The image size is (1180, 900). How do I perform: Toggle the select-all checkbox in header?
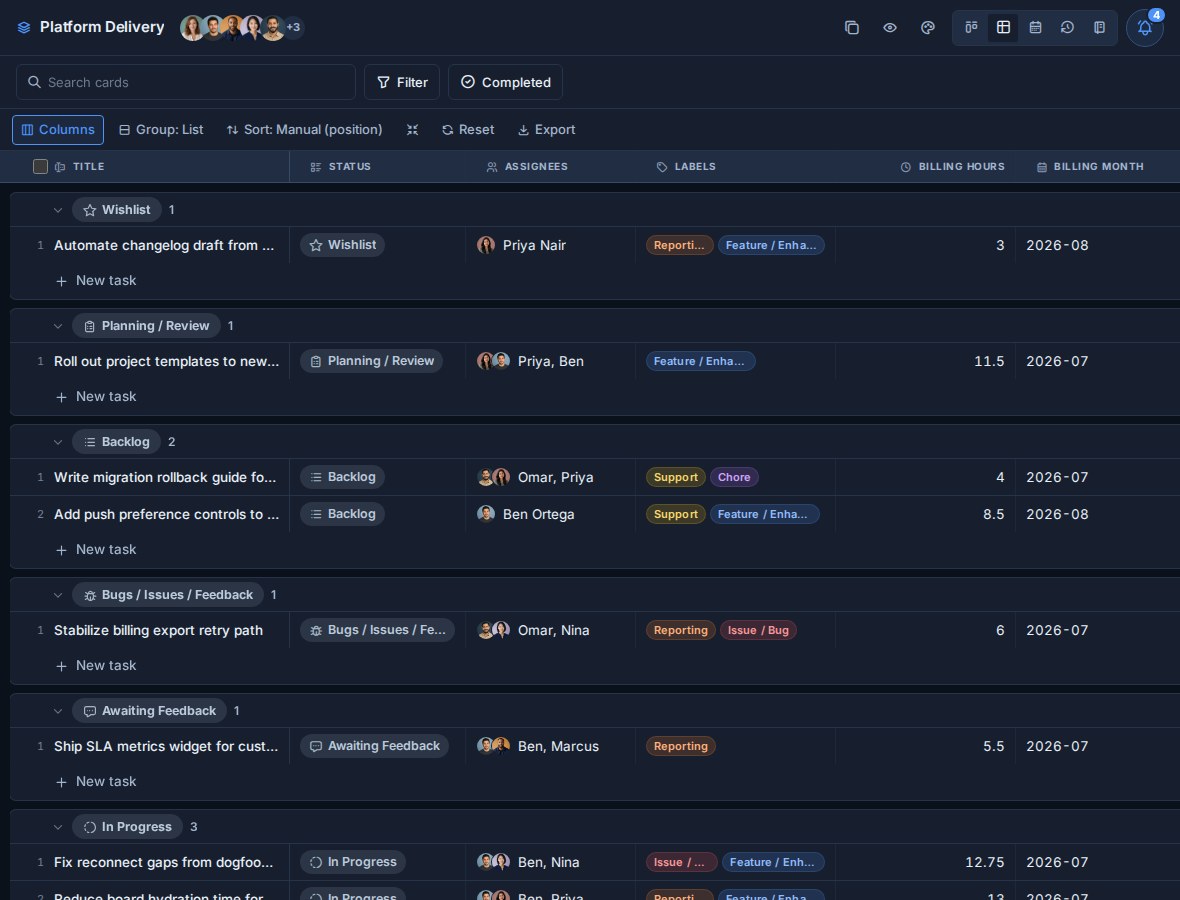(41, 166)
